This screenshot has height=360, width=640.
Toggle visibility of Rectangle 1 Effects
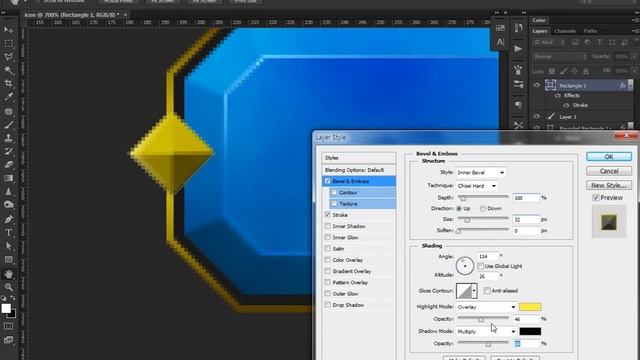[558, 96]
